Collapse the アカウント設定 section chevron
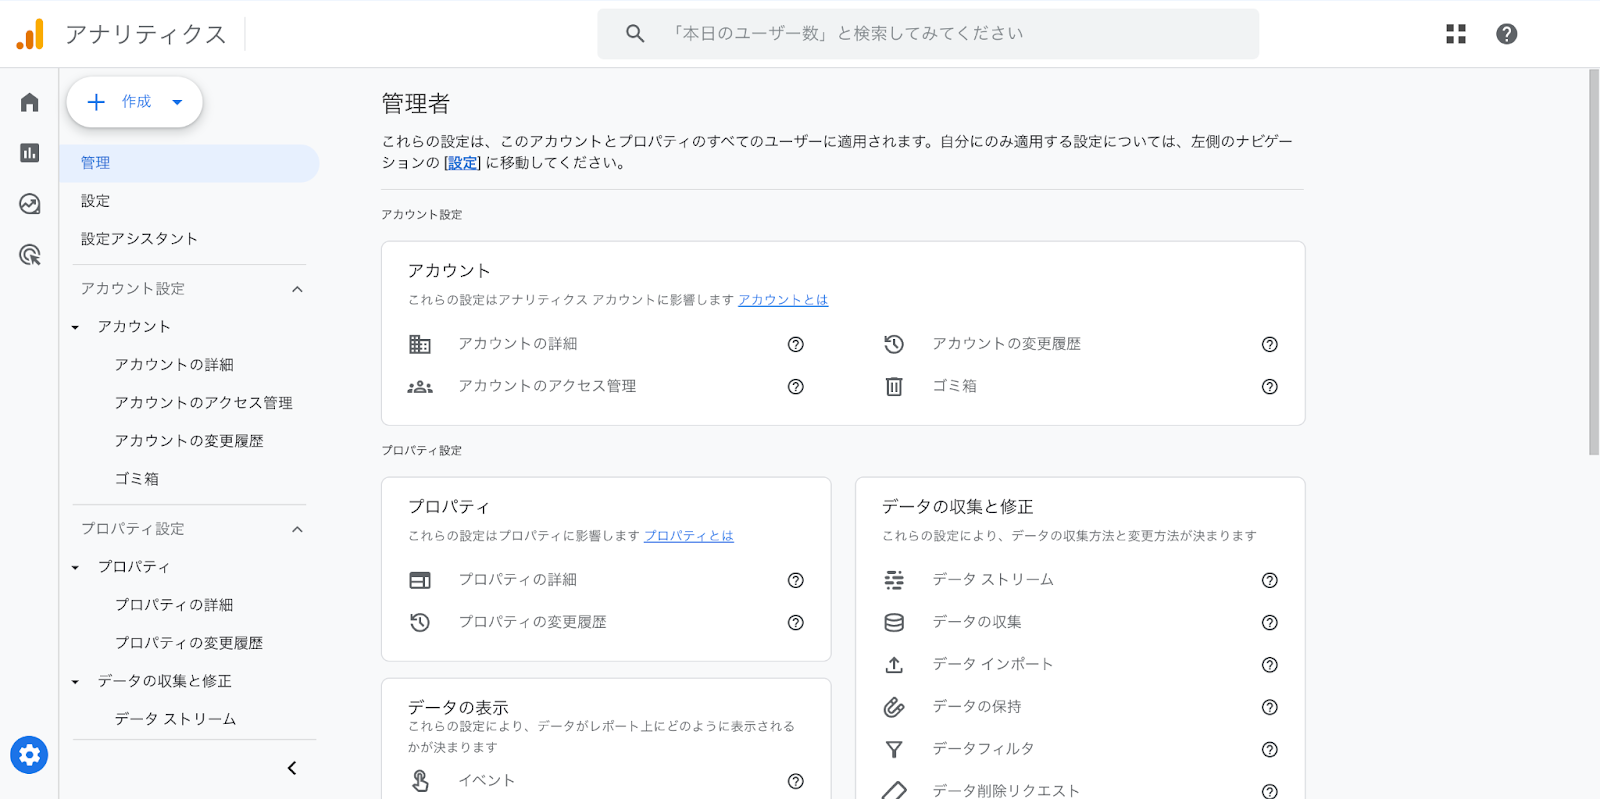1600x799 pixels. pos(297,289)
